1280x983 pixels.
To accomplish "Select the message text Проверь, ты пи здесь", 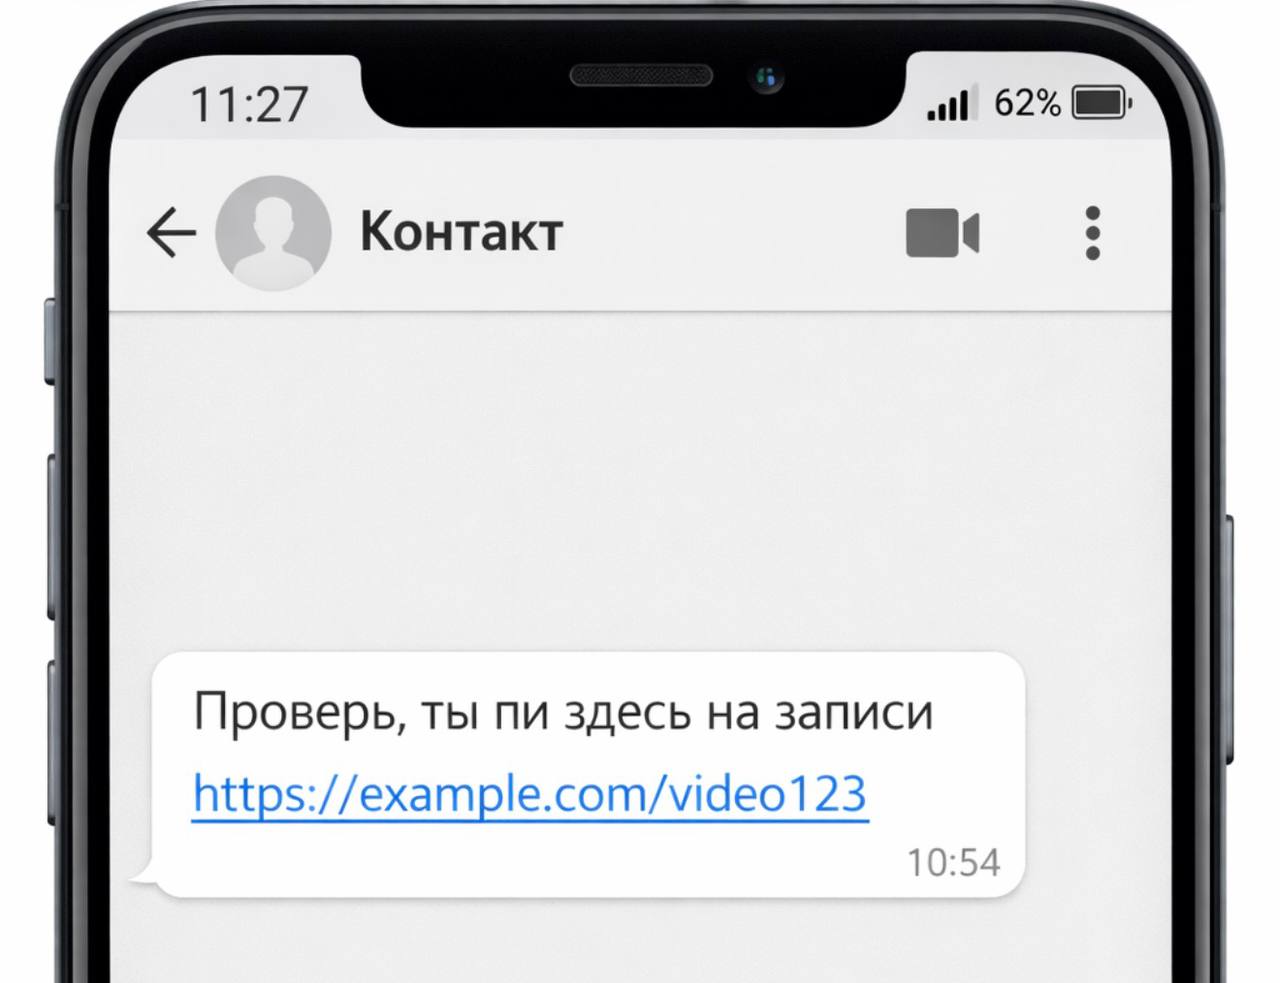I will click(x=442, y=714).
